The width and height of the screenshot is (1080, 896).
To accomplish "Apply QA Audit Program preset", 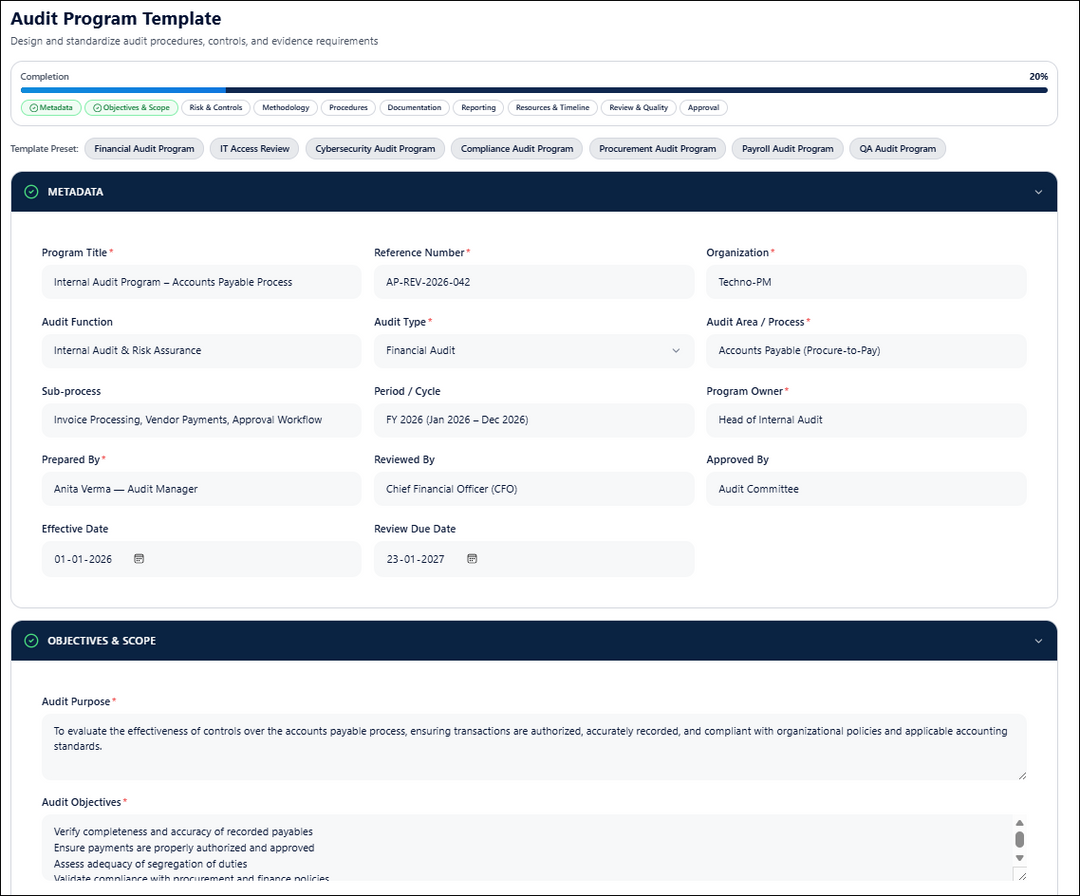I will [897, 149].
